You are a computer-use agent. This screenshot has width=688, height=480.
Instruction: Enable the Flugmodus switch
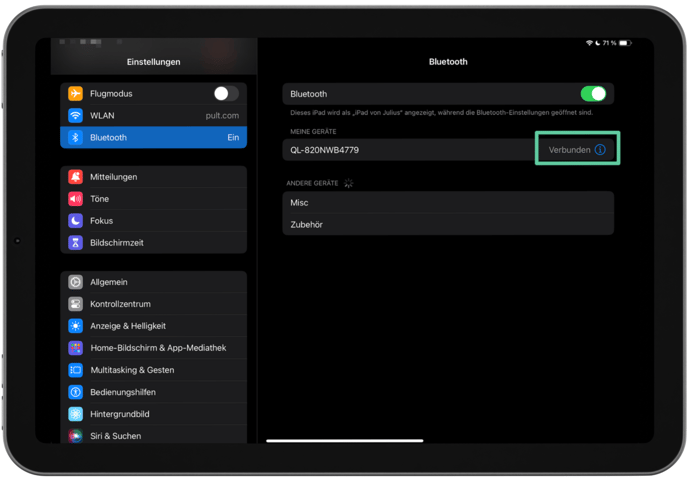226,93
